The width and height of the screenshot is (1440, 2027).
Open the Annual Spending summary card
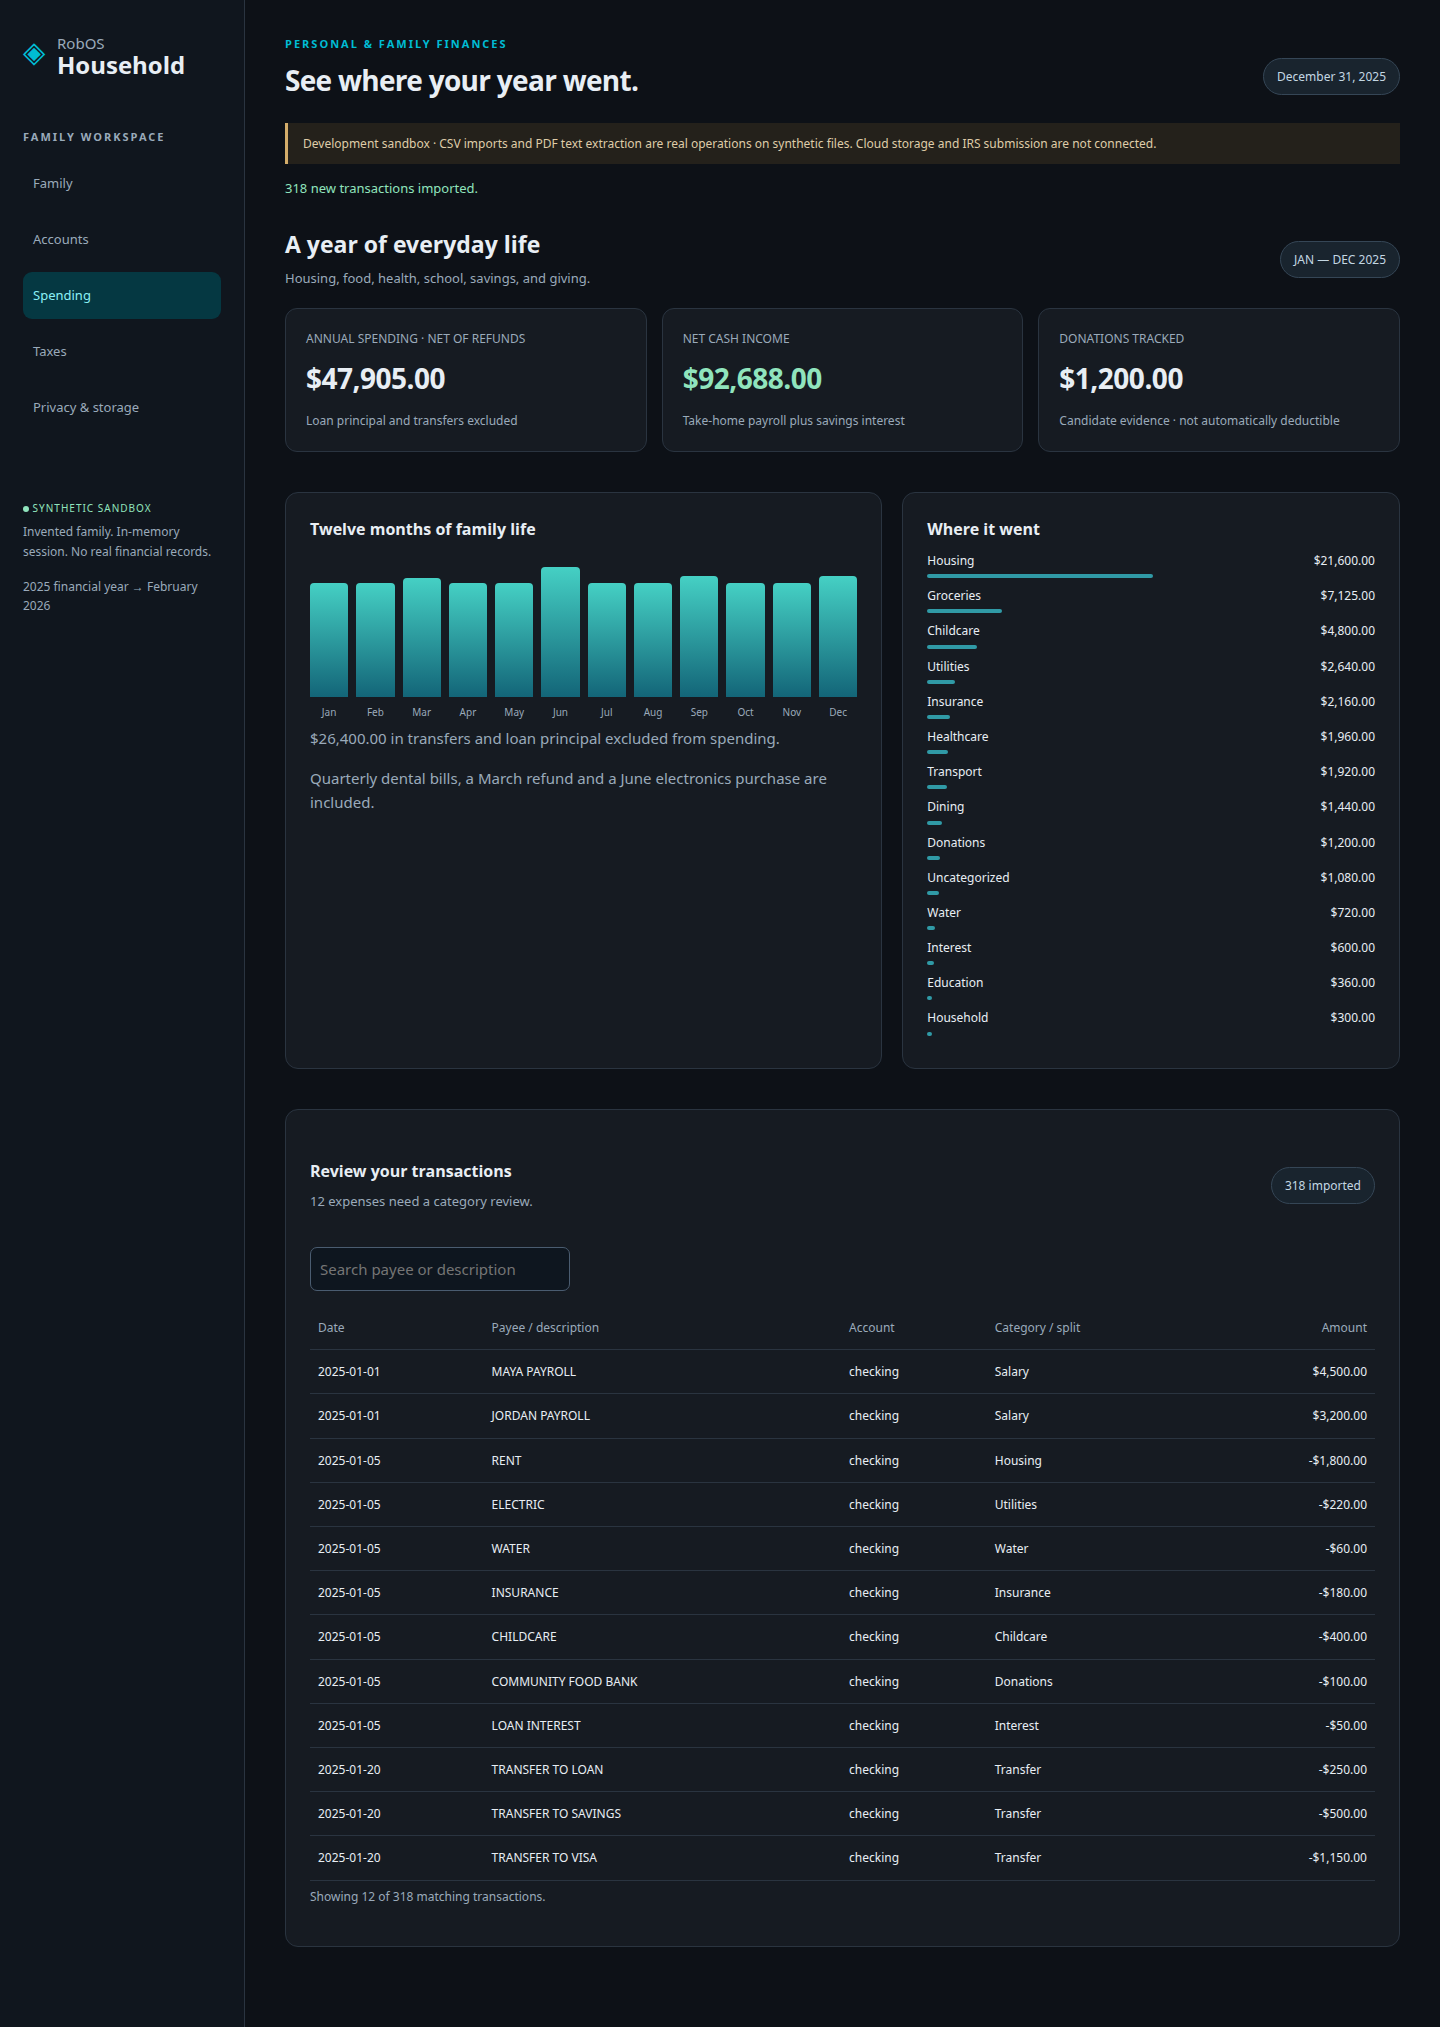point(466,380)
